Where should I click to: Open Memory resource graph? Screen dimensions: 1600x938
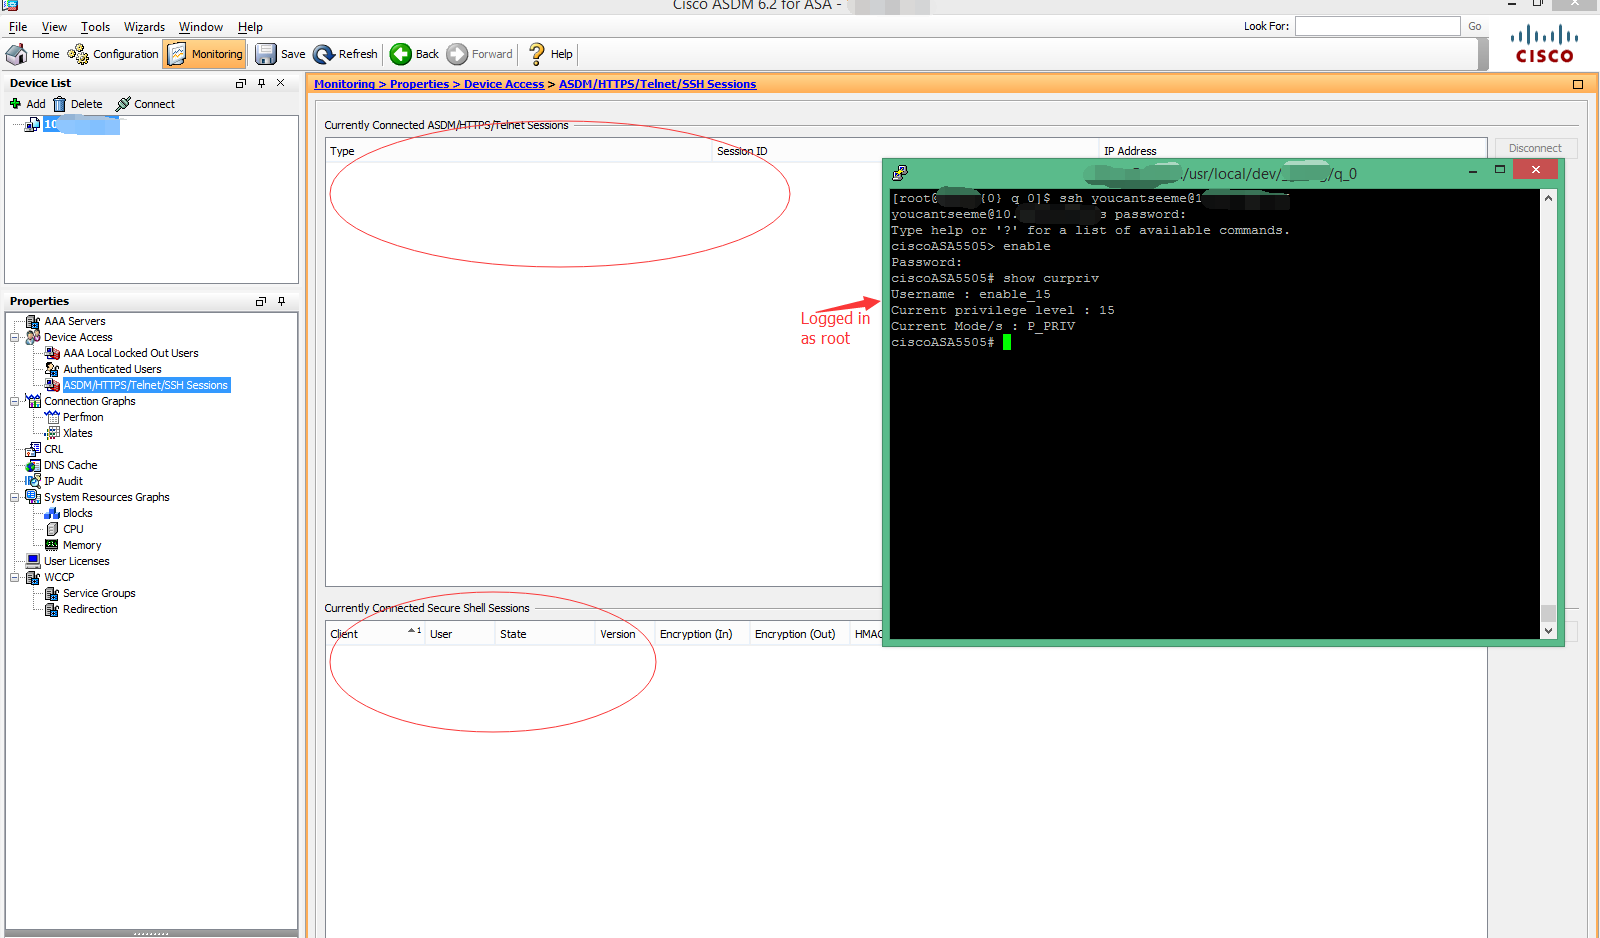tap(82, 545)
